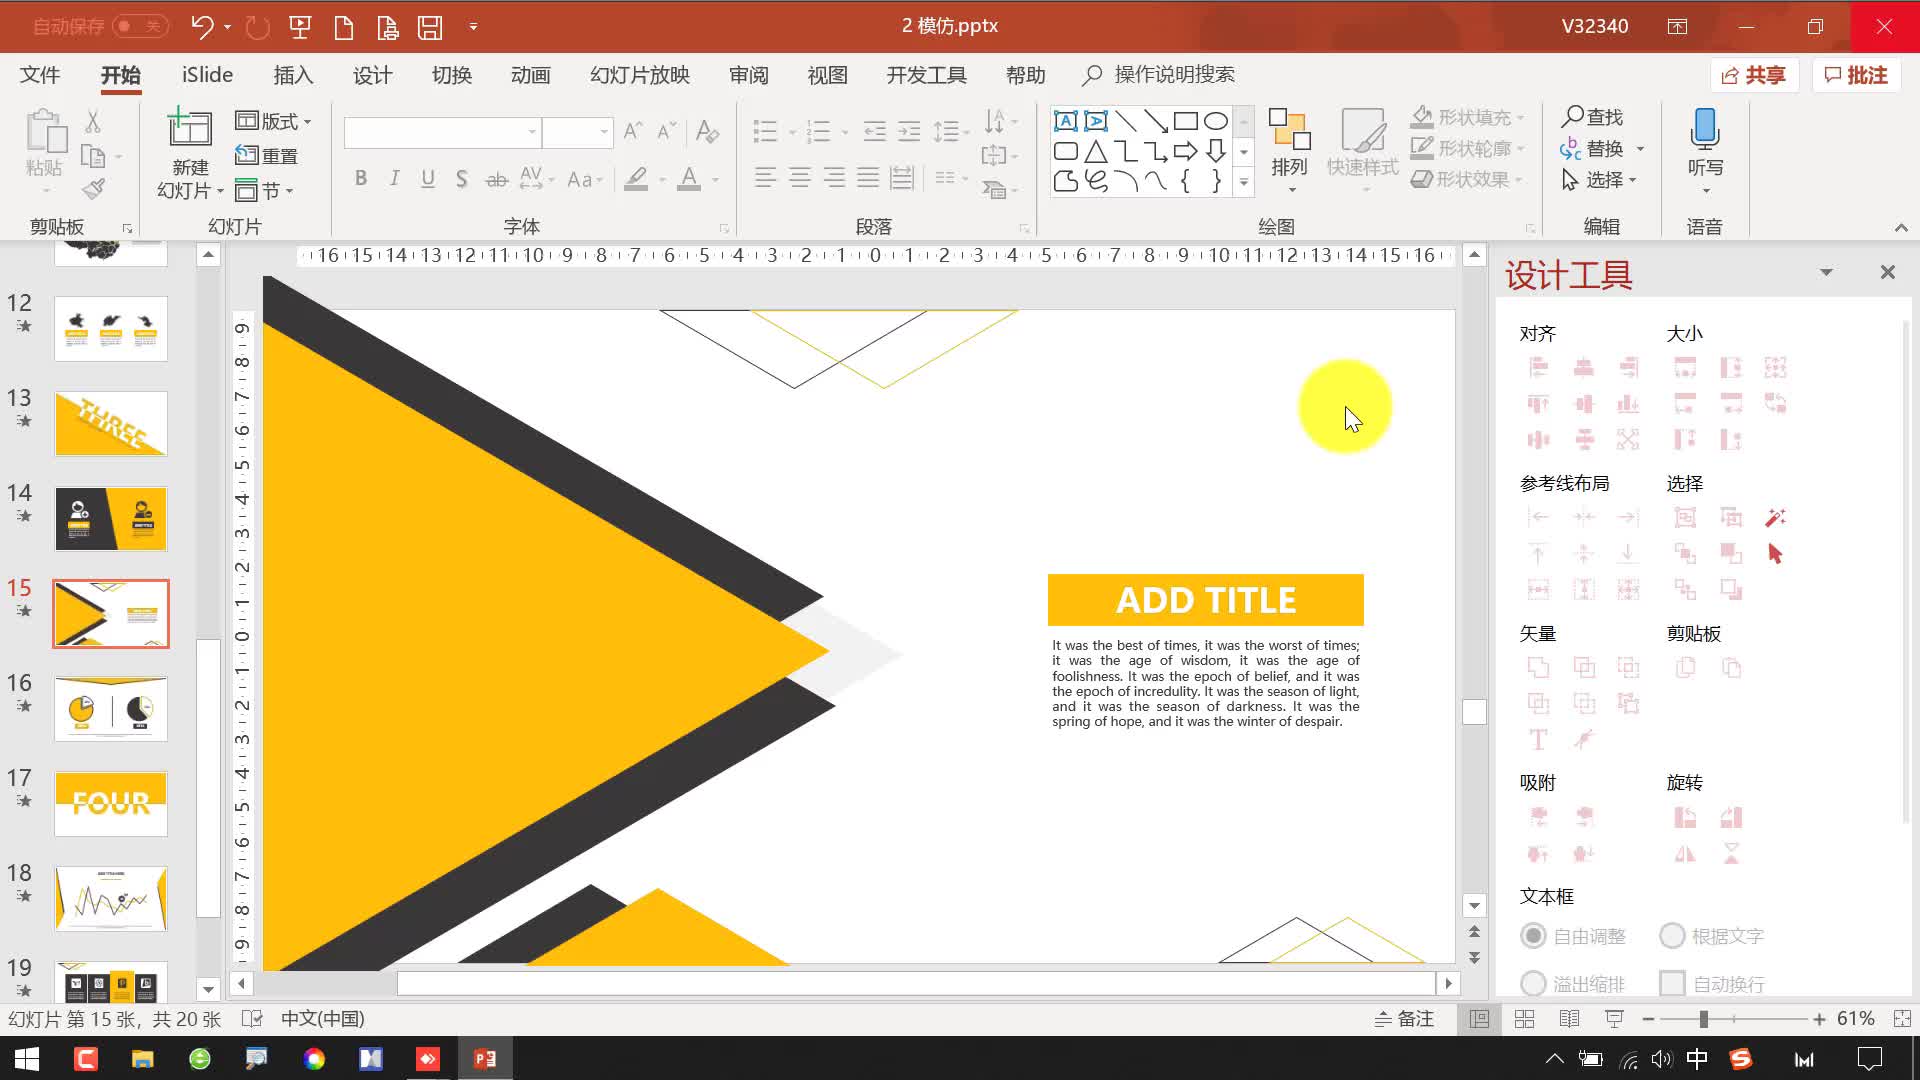This screenshot has width=1920, height=1080.
Task: Apply Bold formatting button
Action: coord(361,179)
